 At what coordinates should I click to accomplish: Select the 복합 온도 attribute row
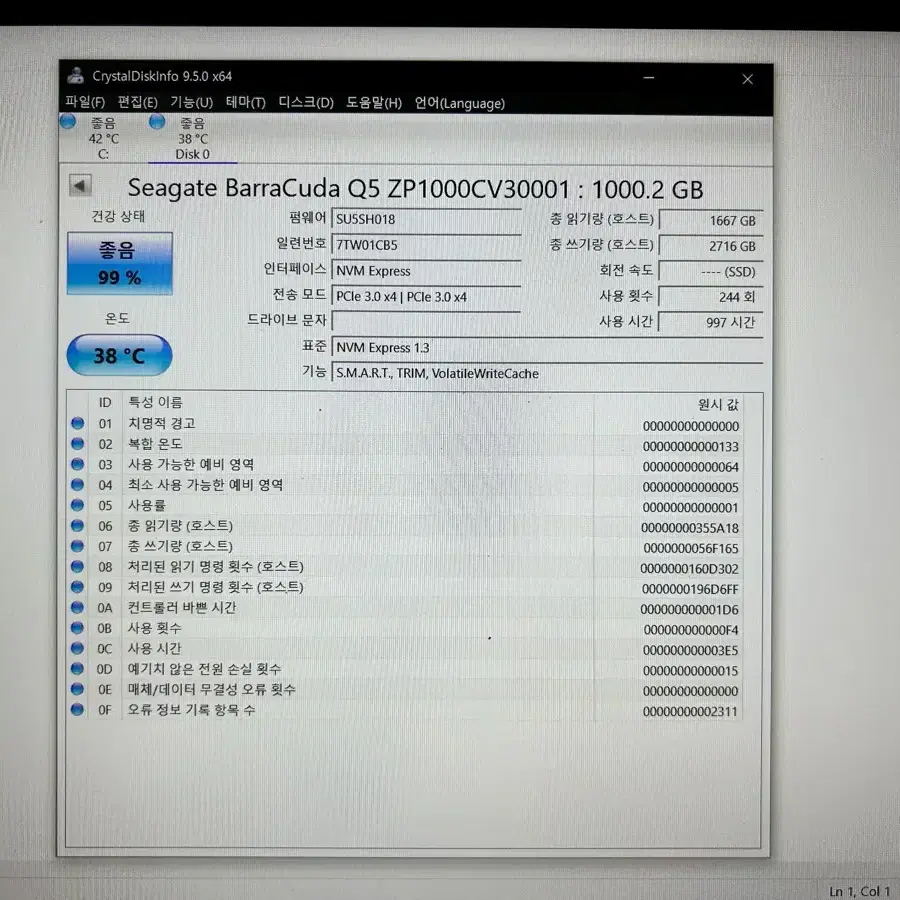[x=406, y=445]
